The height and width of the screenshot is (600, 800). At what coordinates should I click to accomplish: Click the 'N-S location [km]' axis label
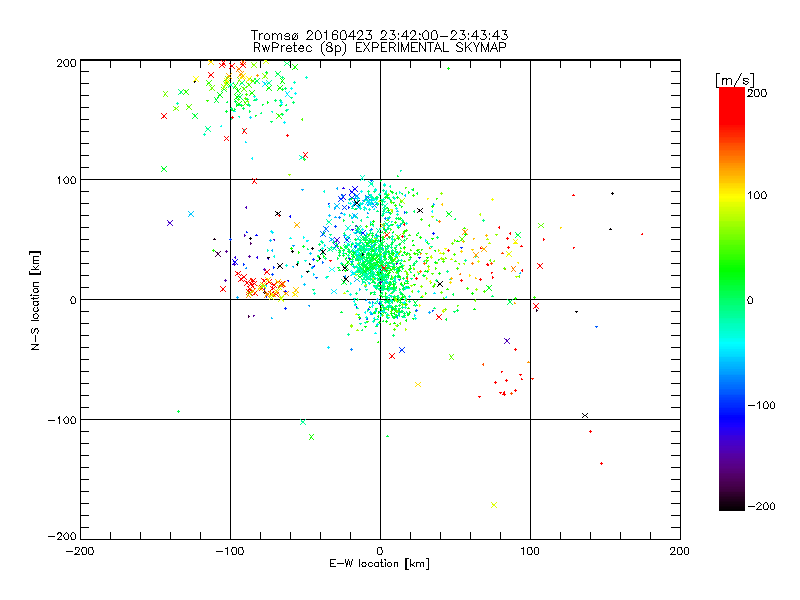pos(35,301)
